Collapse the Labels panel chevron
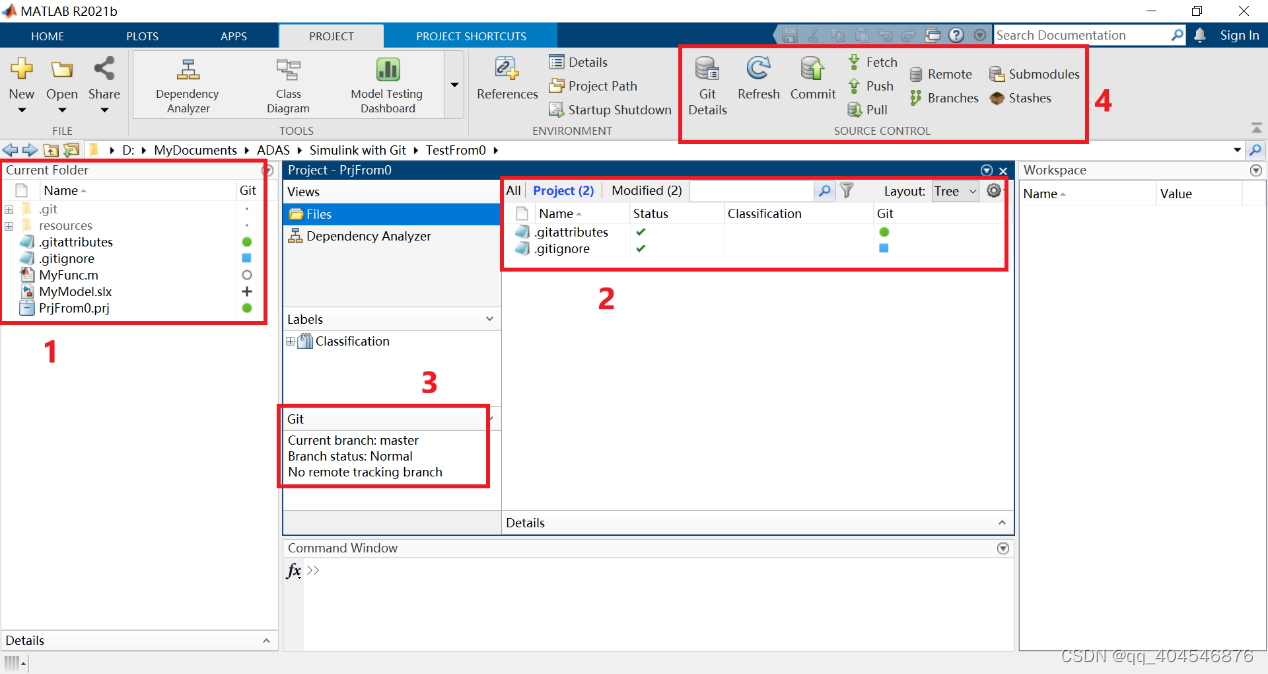This screenshot has height=674, width=1268. pos(490,319)
